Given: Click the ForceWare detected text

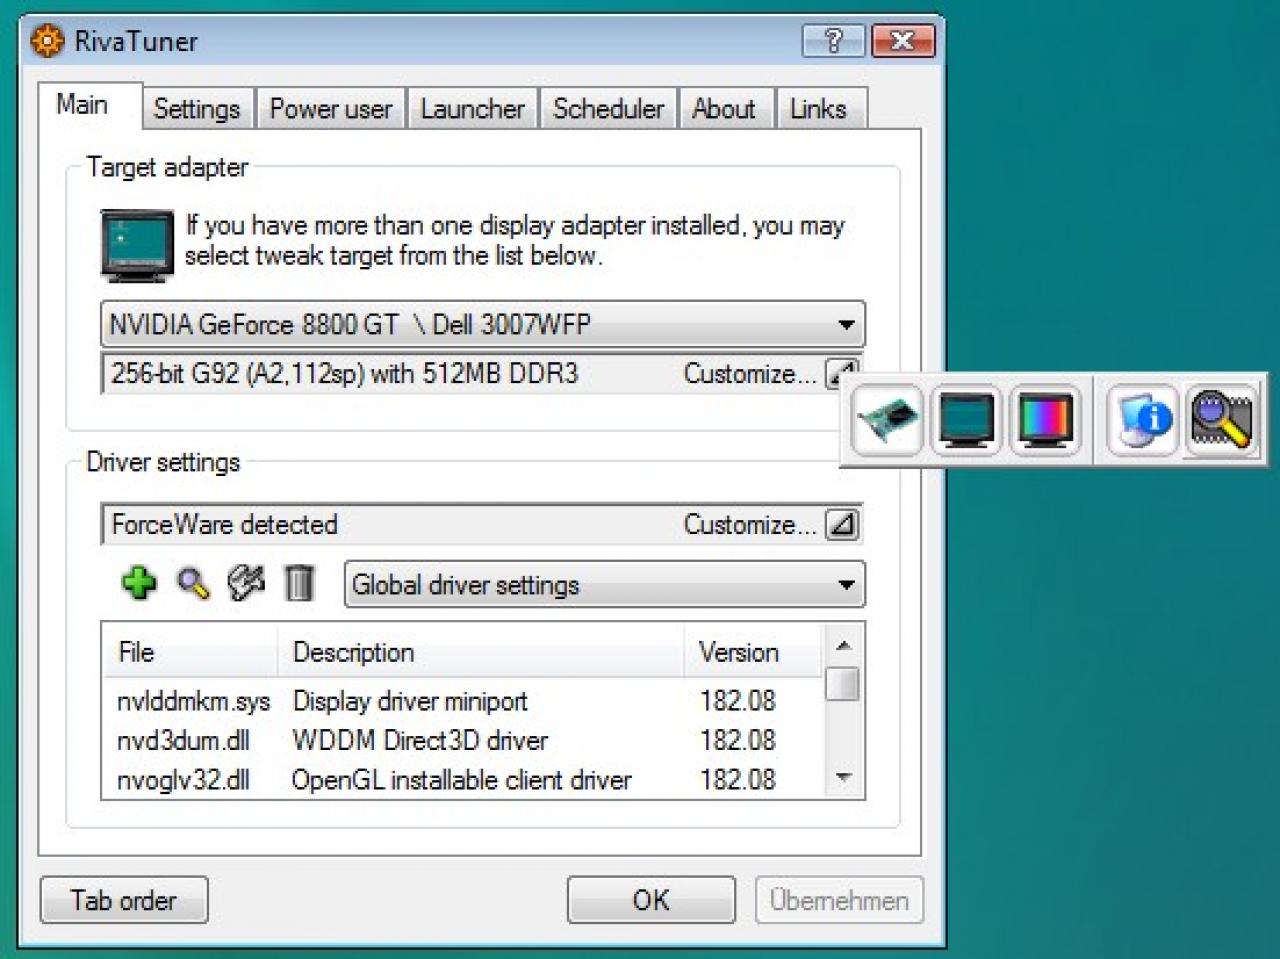Looking at the screenshot, I should 225,524.
